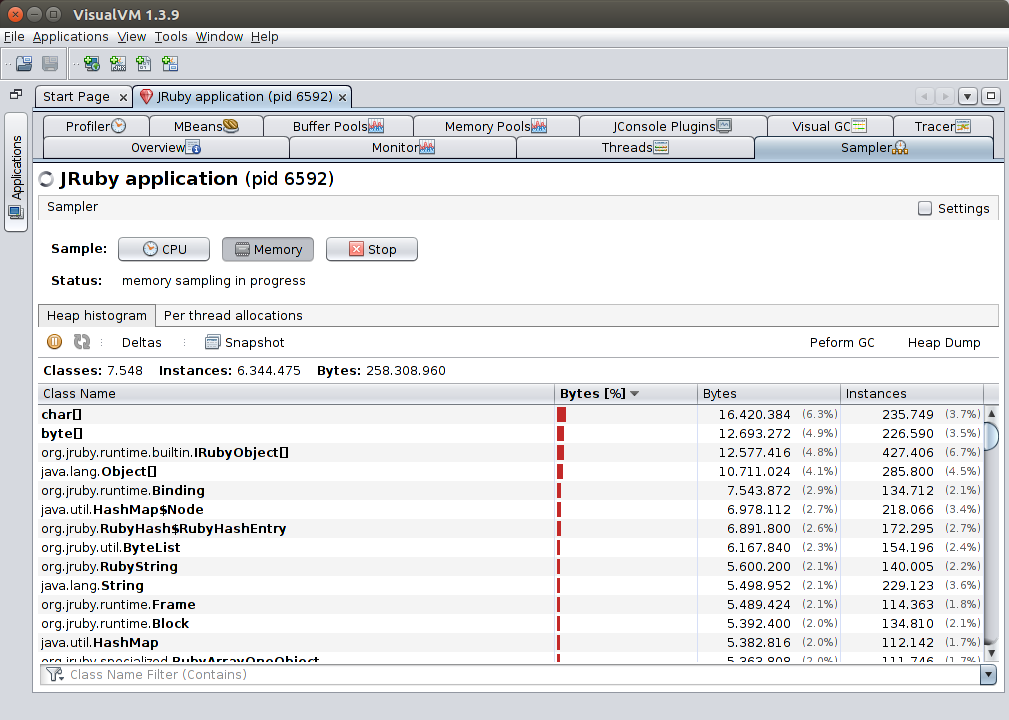Image resolution: width=1009 pixels, height=720 pixels.
Task: Select the java.util.HashMap$Node row
Action: (511, 510)
